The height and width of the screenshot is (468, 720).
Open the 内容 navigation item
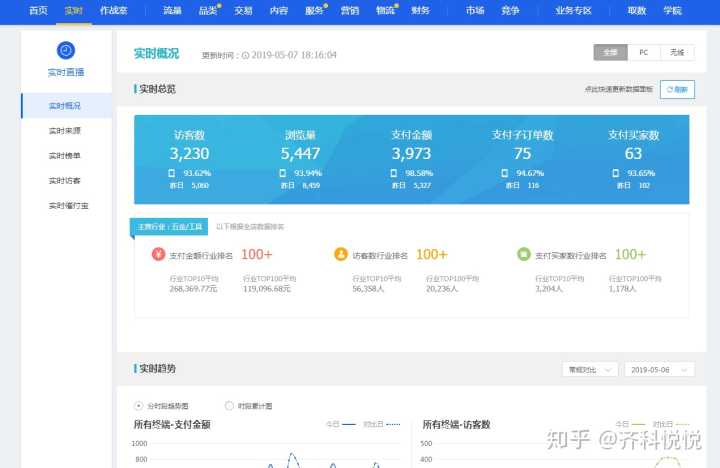(279, 11)
